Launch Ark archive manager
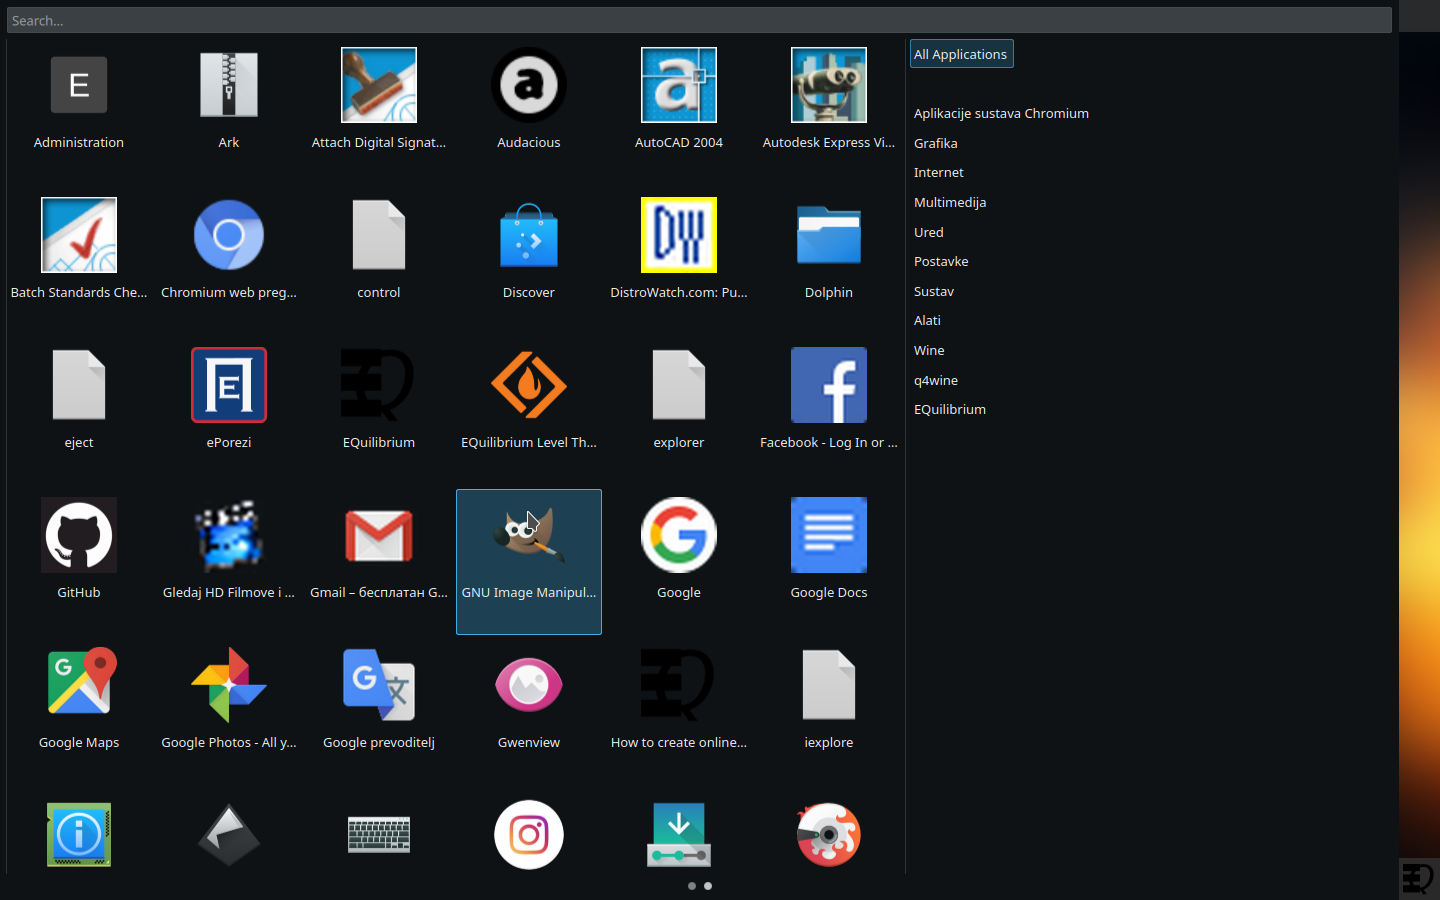1440x900 pixels. tap(229, 99)
